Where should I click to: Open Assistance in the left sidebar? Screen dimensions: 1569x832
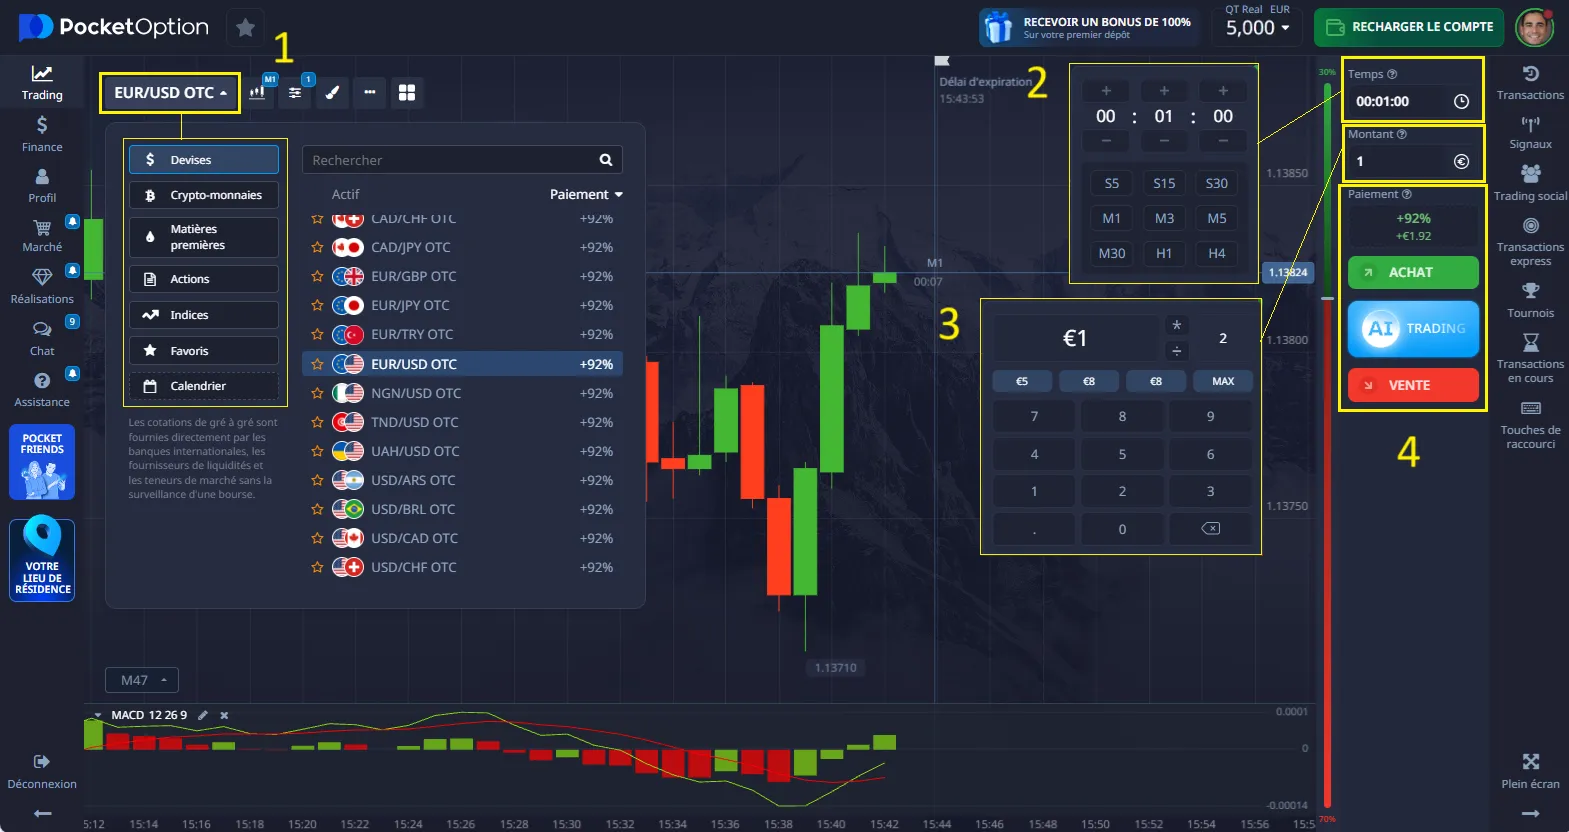point(42,390)
